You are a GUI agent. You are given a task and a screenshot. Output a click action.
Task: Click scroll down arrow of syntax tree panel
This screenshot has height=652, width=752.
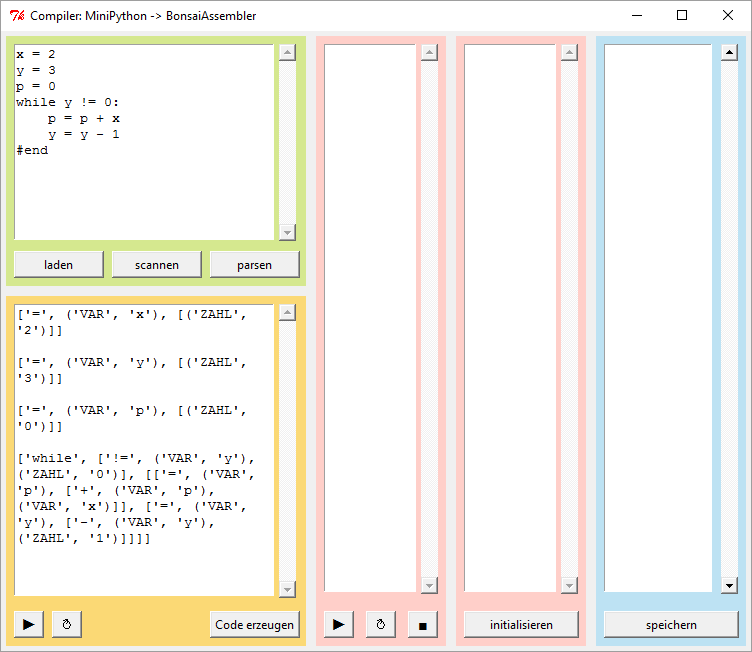287,588
